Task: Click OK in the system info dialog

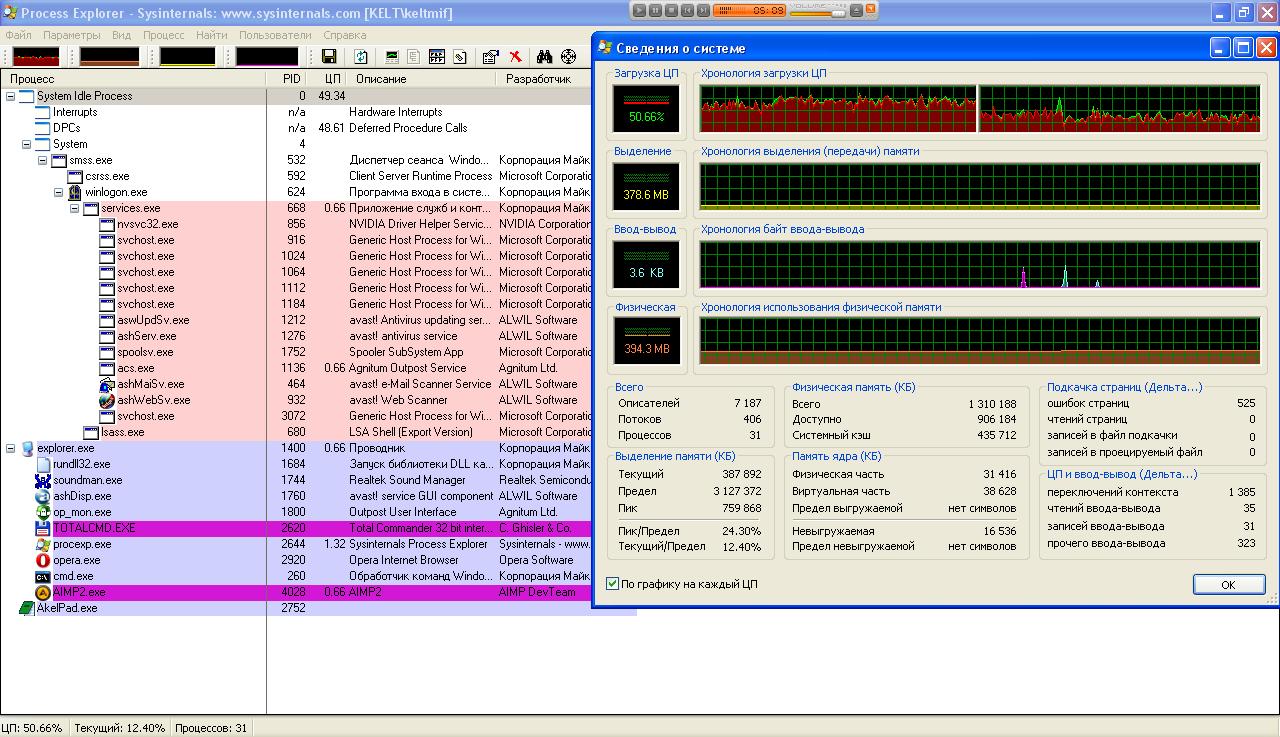Action: [1228, 585]
